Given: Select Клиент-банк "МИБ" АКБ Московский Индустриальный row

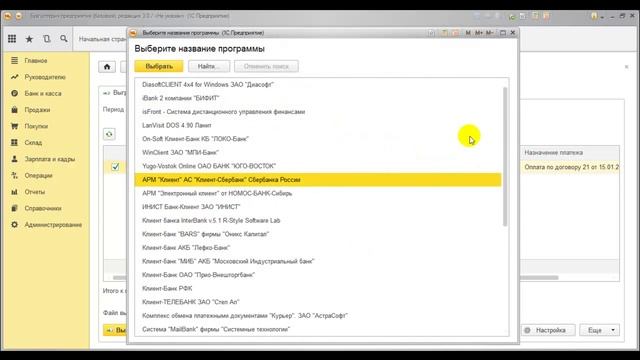Looking at the screenshot, I should [318, 261].
